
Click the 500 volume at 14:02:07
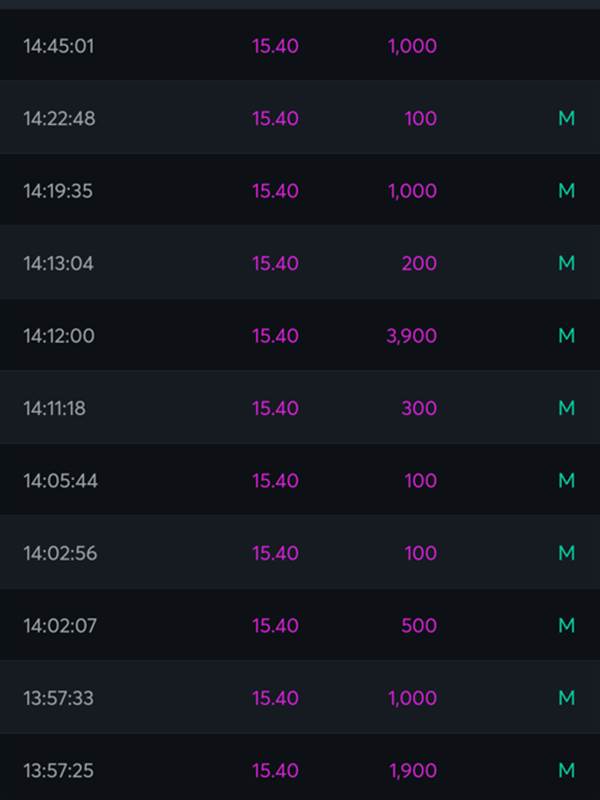419,626
